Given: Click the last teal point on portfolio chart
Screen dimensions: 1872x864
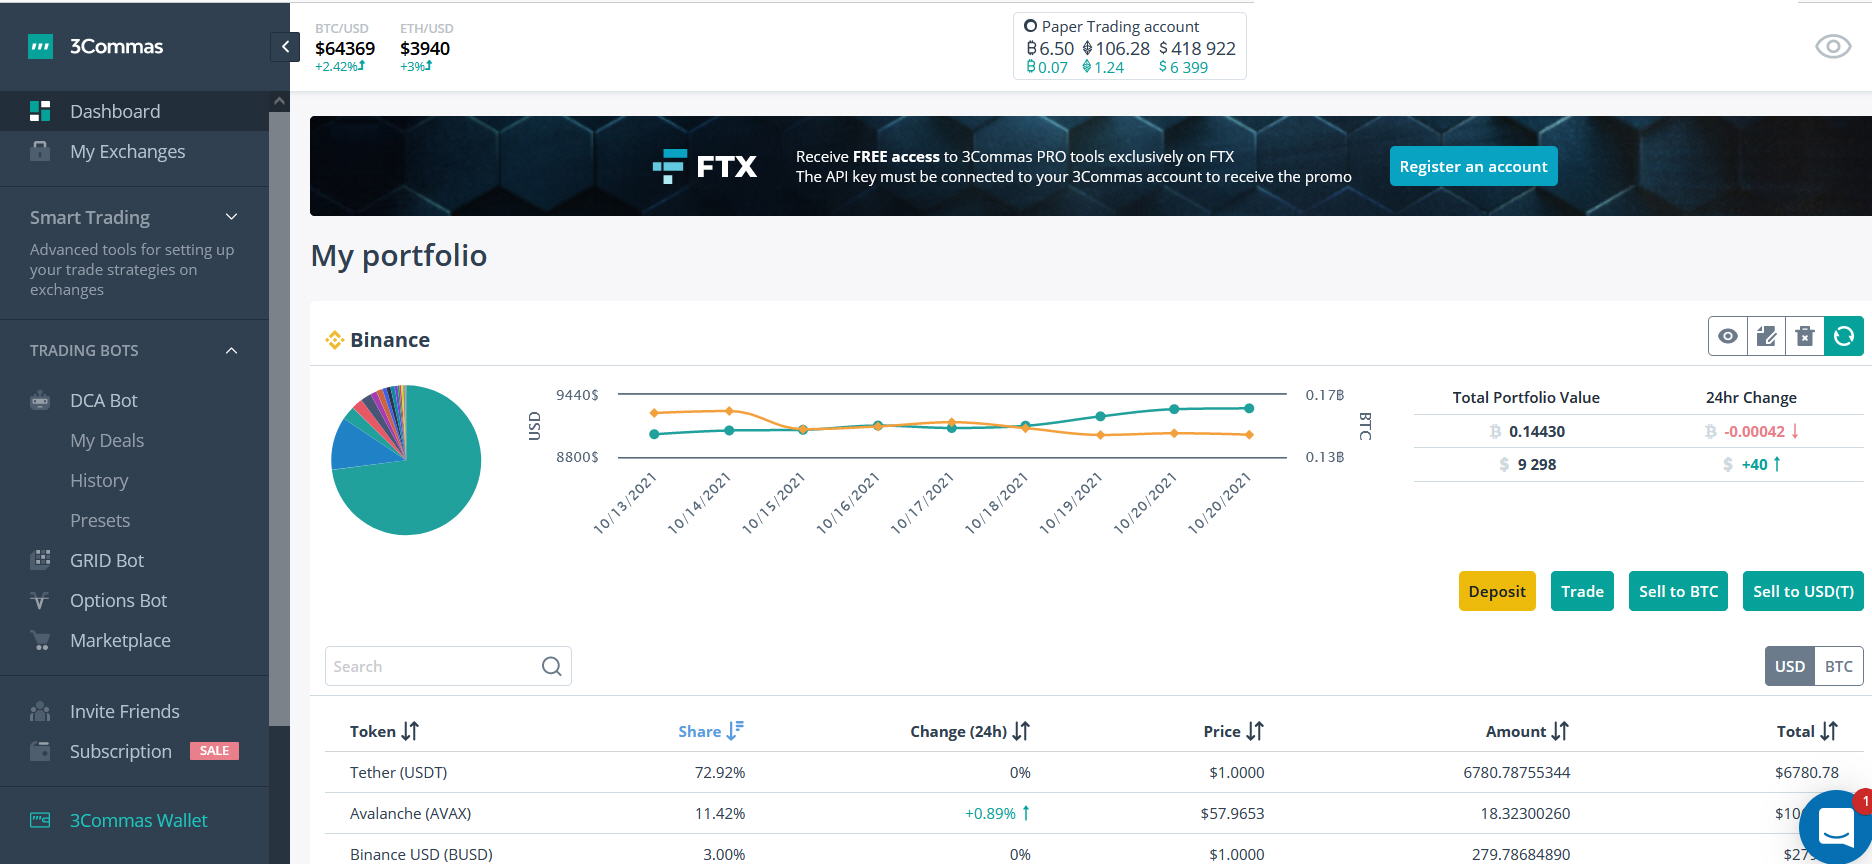Looking at the screenshot, I should tap(1249, 408).
